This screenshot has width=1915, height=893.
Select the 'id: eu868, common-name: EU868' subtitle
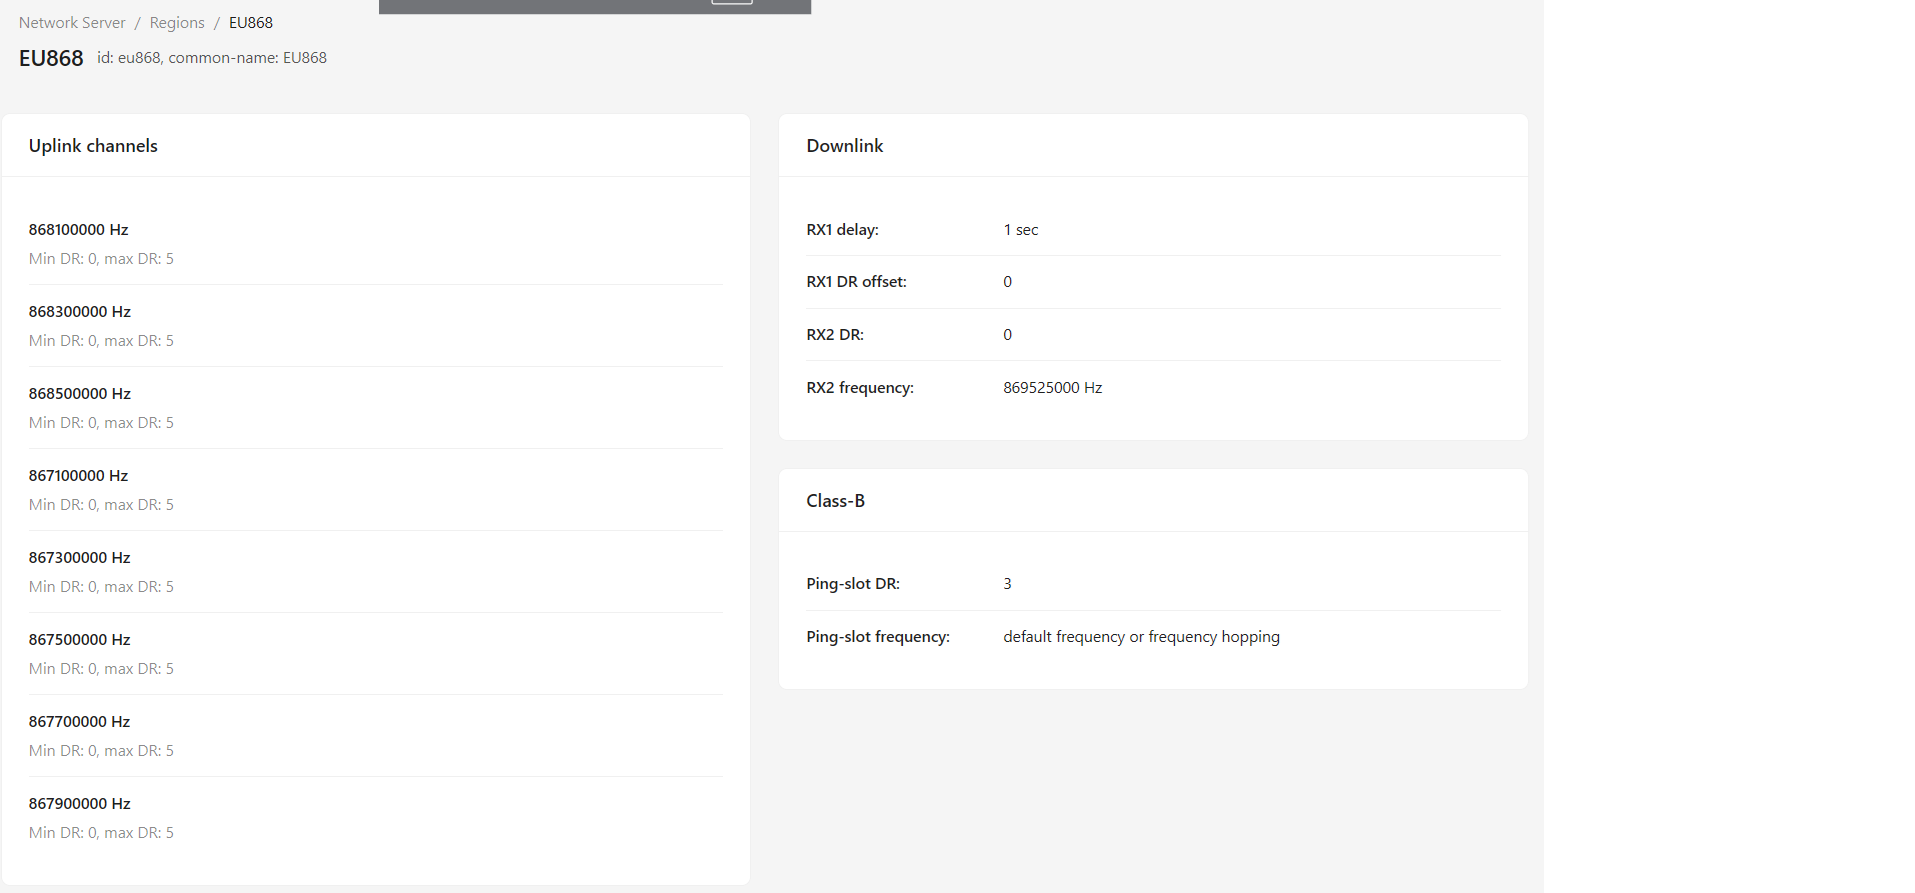point(212,58)
